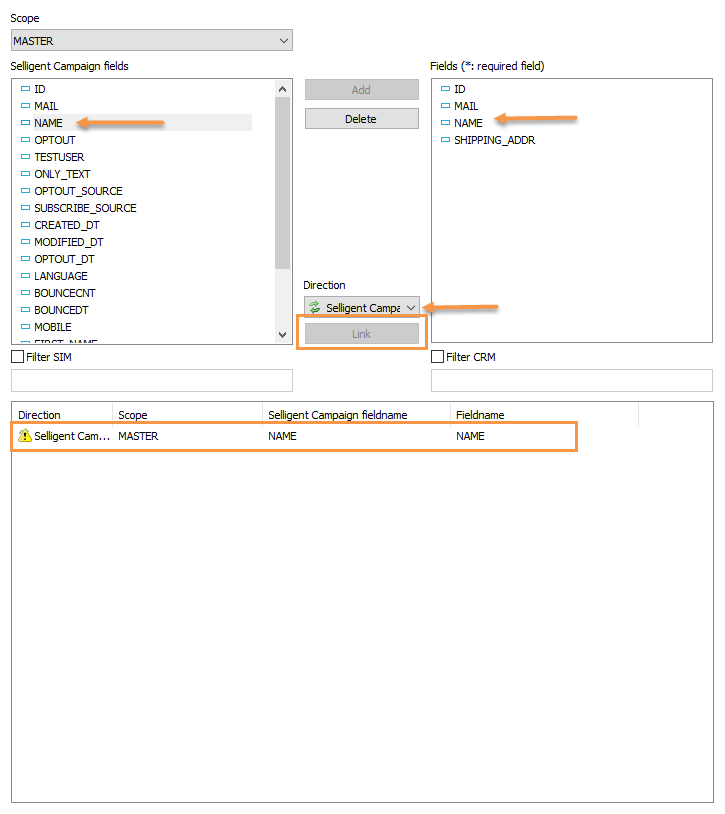The height and width of the screenshot is (814, 725).
Task: Select the MASTER cell in the mapping row
Action: tap(138, 436)
